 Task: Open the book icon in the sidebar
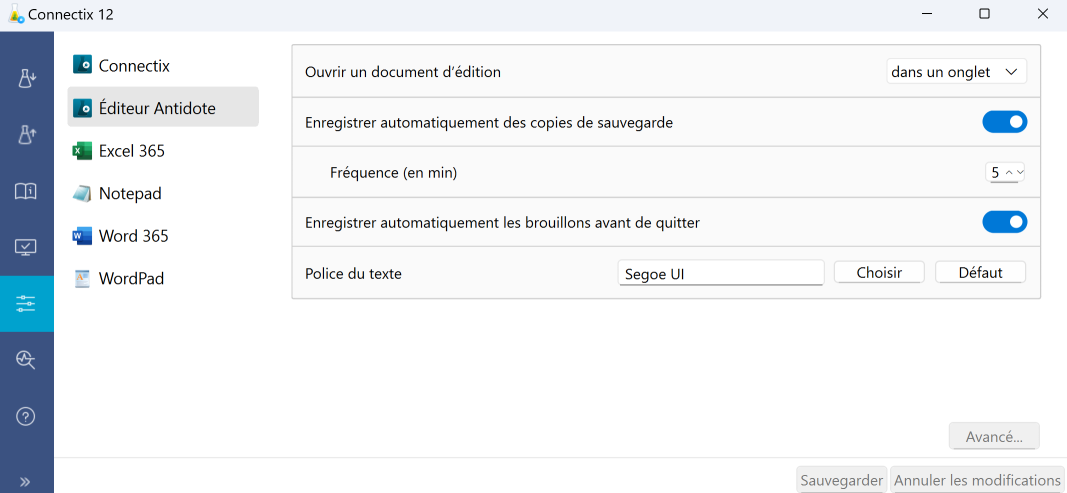pyautogui.click(x=26, y=191)
